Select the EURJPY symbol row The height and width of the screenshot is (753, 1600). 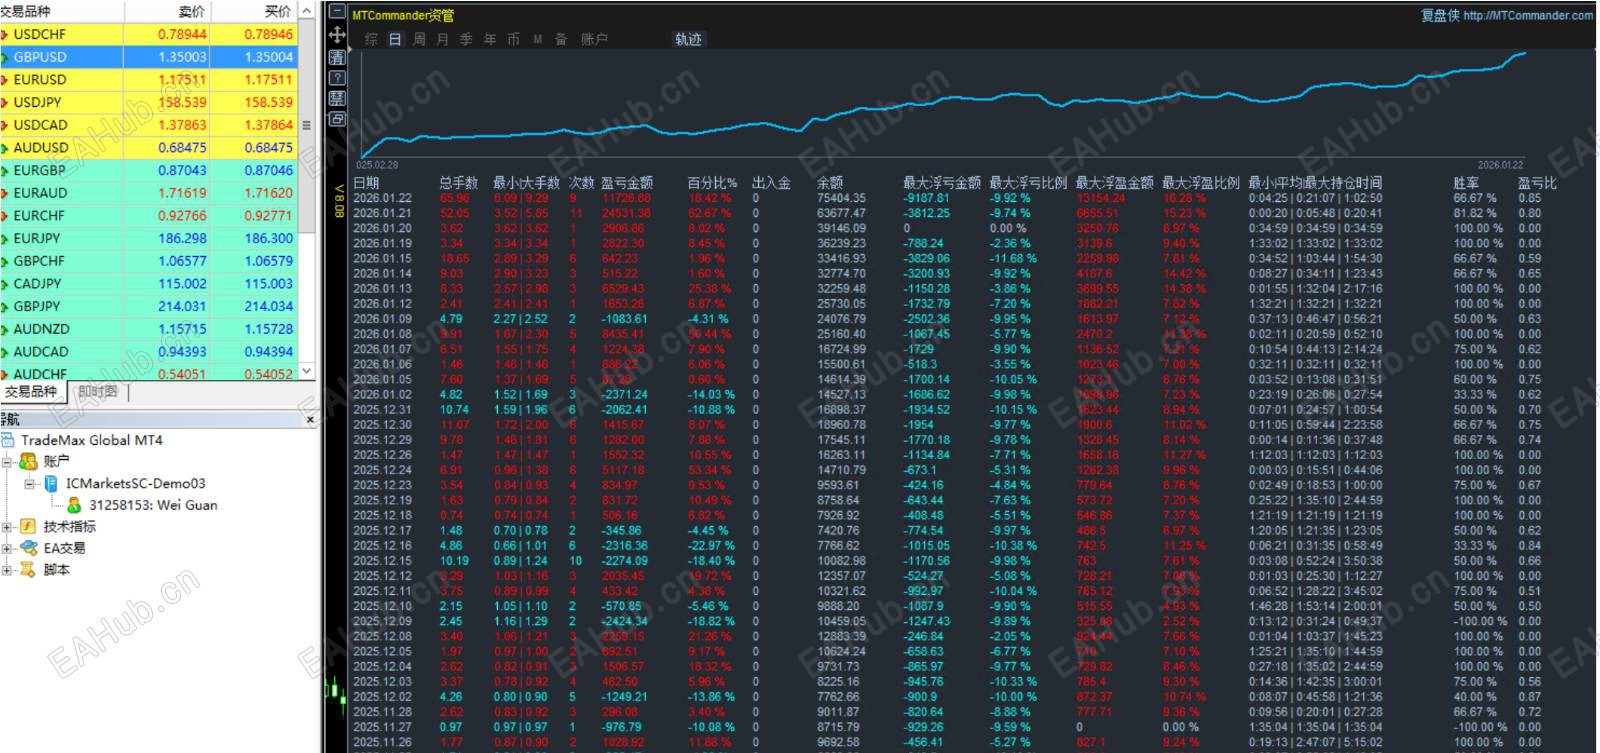coord(149,238)
